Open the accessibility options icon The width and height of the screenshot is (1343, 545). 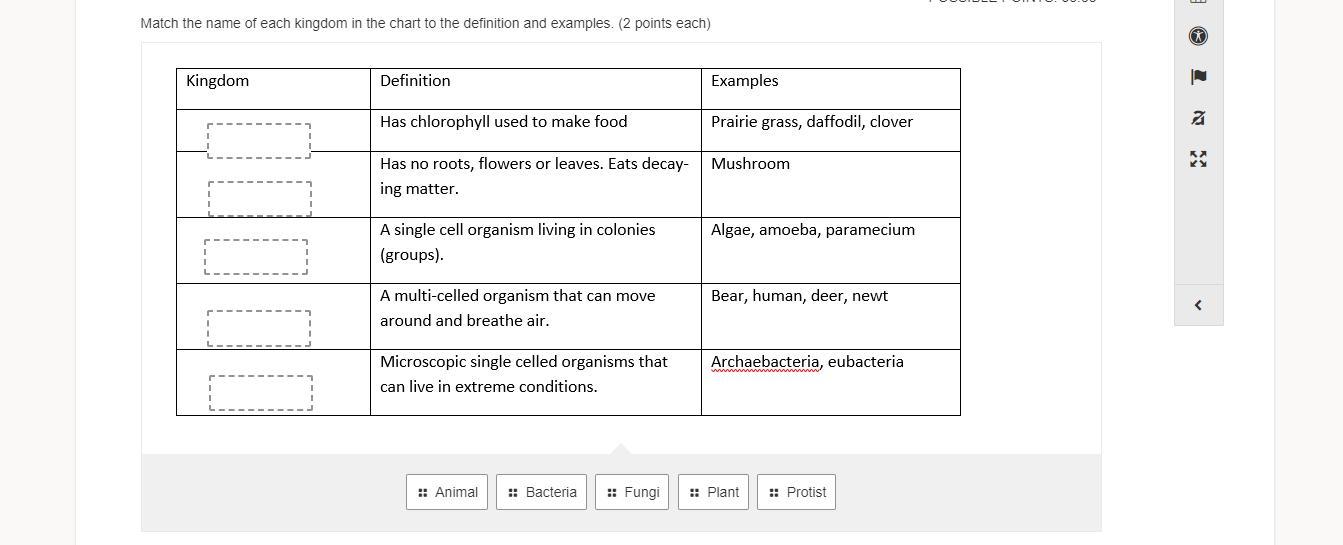coord(1198,36)
